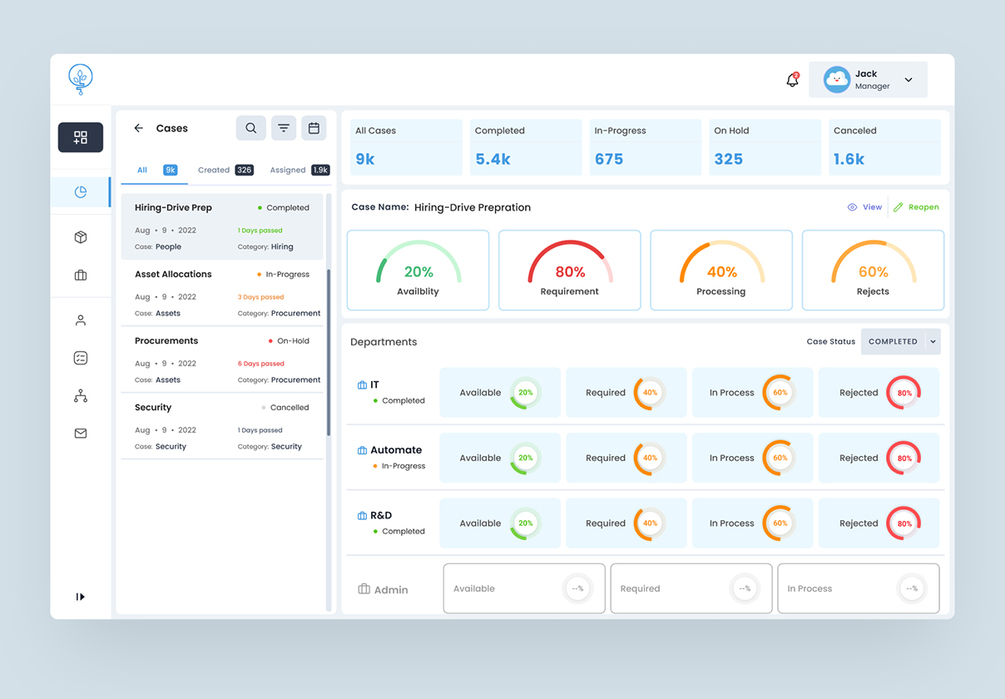The width and height of the screenshot is (1005, 699).
Task: Click IT Required 40% card
Action: click(626, 393)
